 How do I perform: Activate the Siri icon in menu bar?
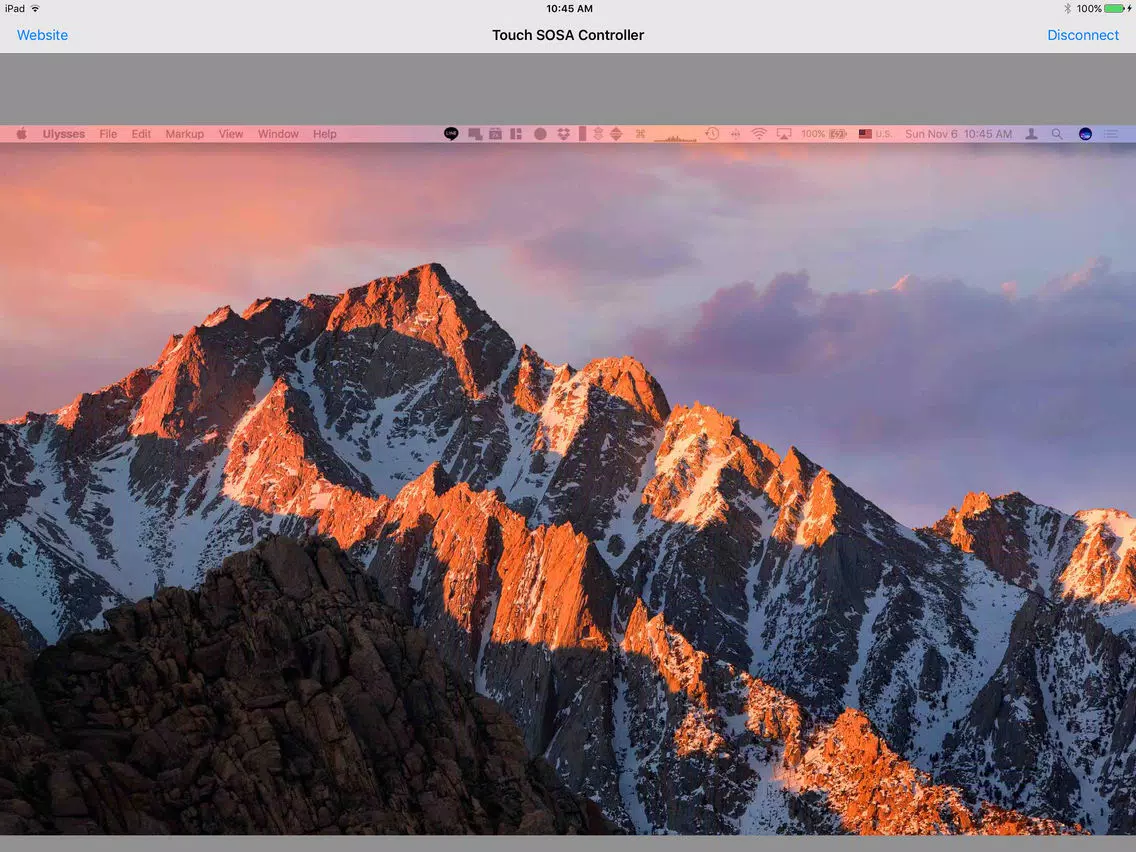click(x=1085, y=134)
